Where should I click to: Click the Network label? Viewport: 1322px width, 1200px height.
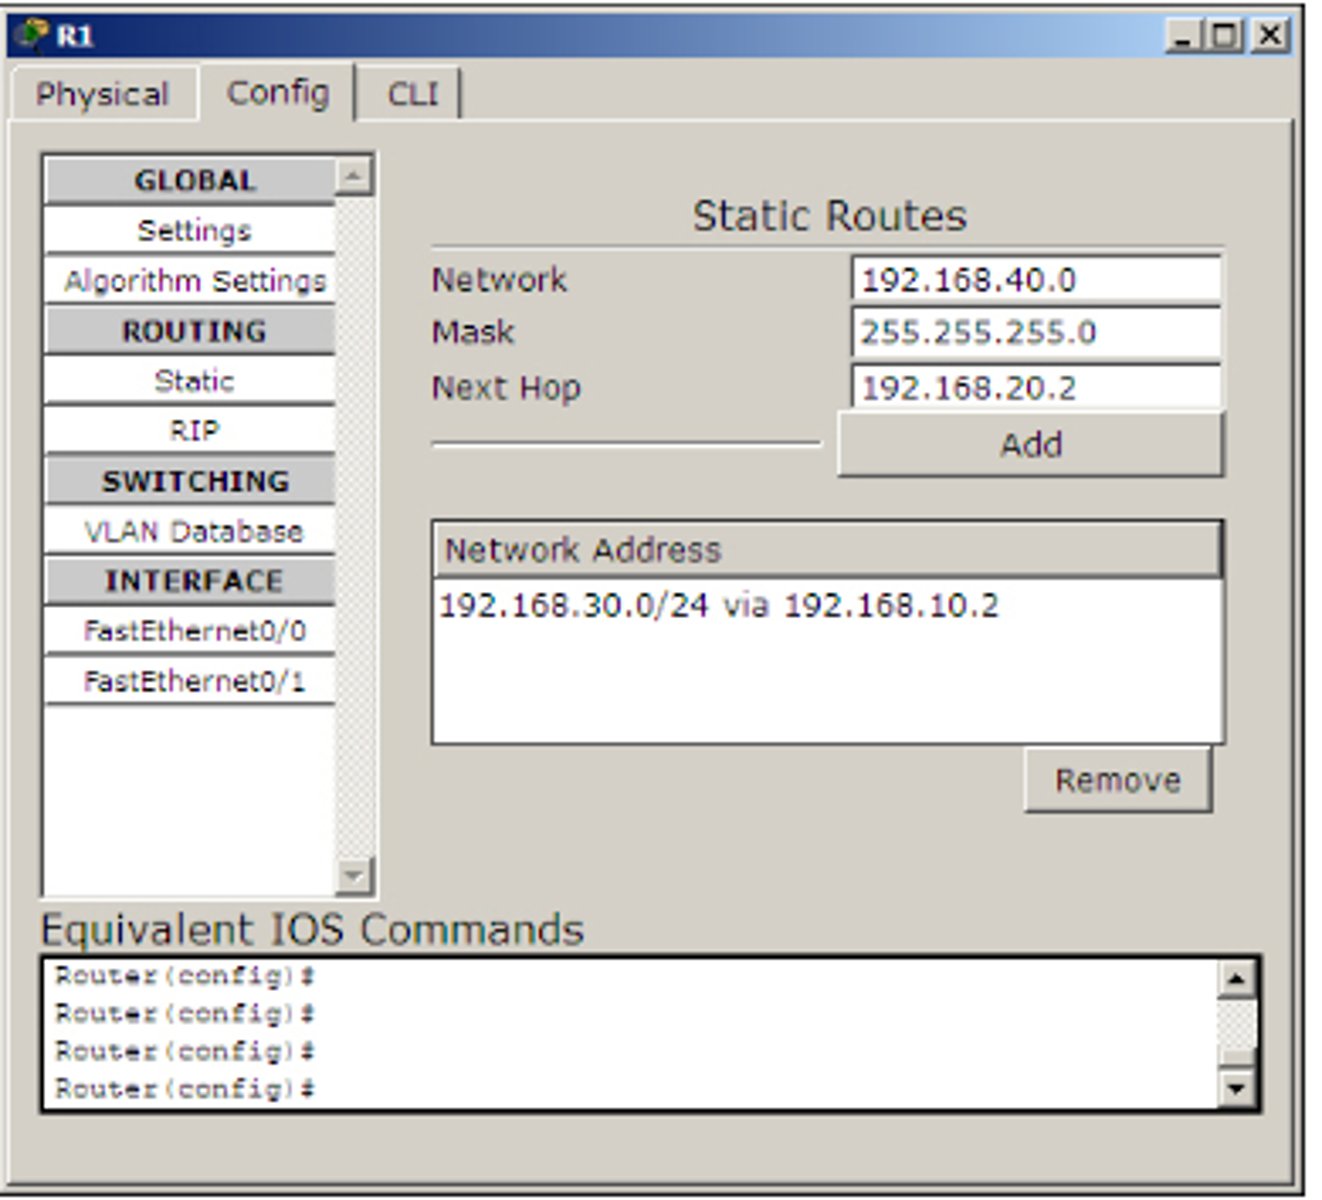point(499,279)
